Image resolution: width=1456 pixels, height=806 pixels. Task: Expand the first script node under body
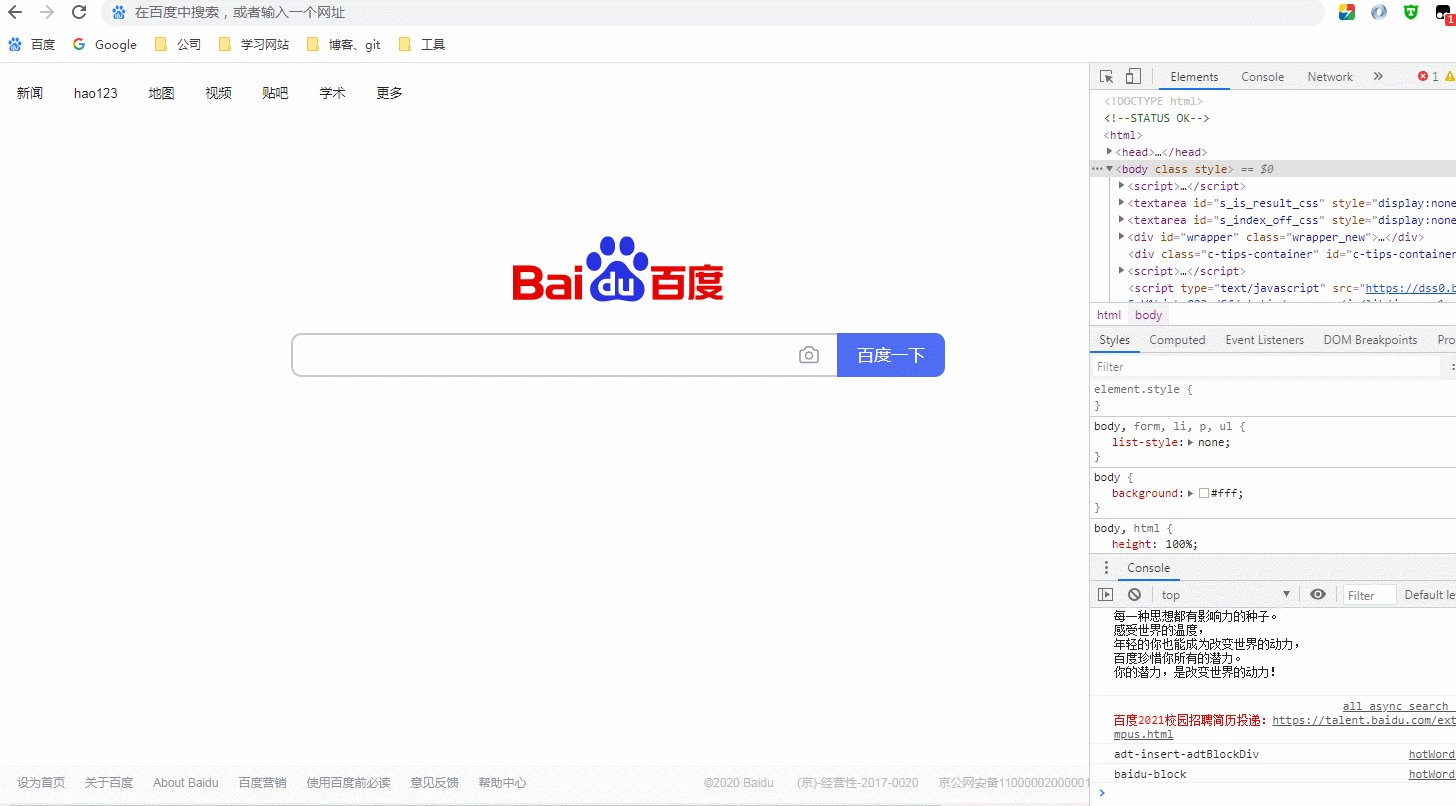click(1122, 186)
